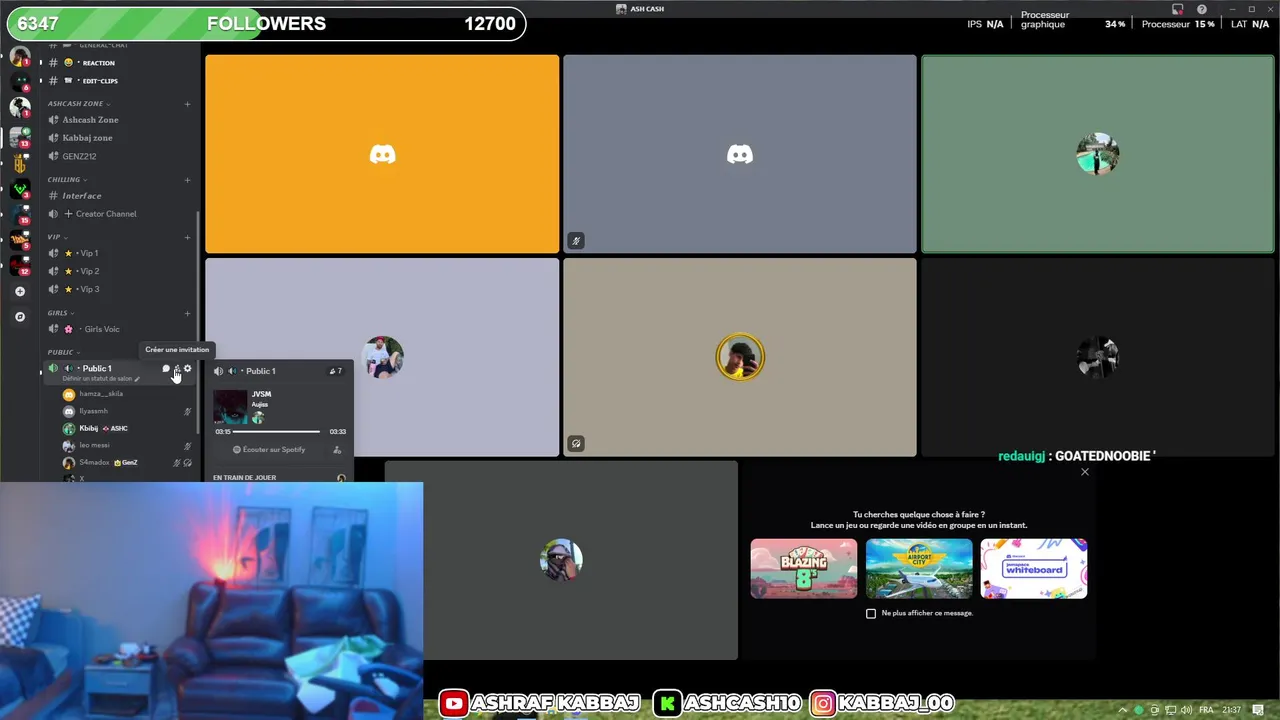Check Ne plus afficher ce message box
This screenshot has width=1280, height=720.
tap(871, 613)
